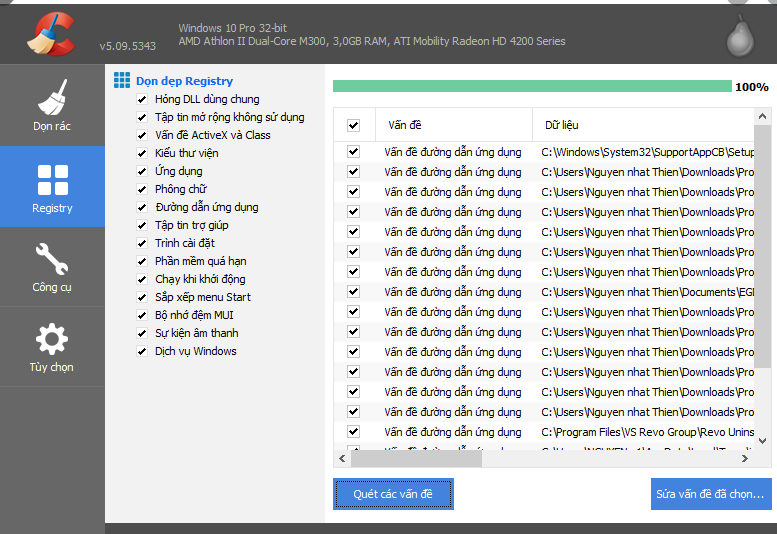Viewport: 777px width, 534px height.
Task: Open the Dọn rác cleaner section
Action: click(x=52, y=105)
